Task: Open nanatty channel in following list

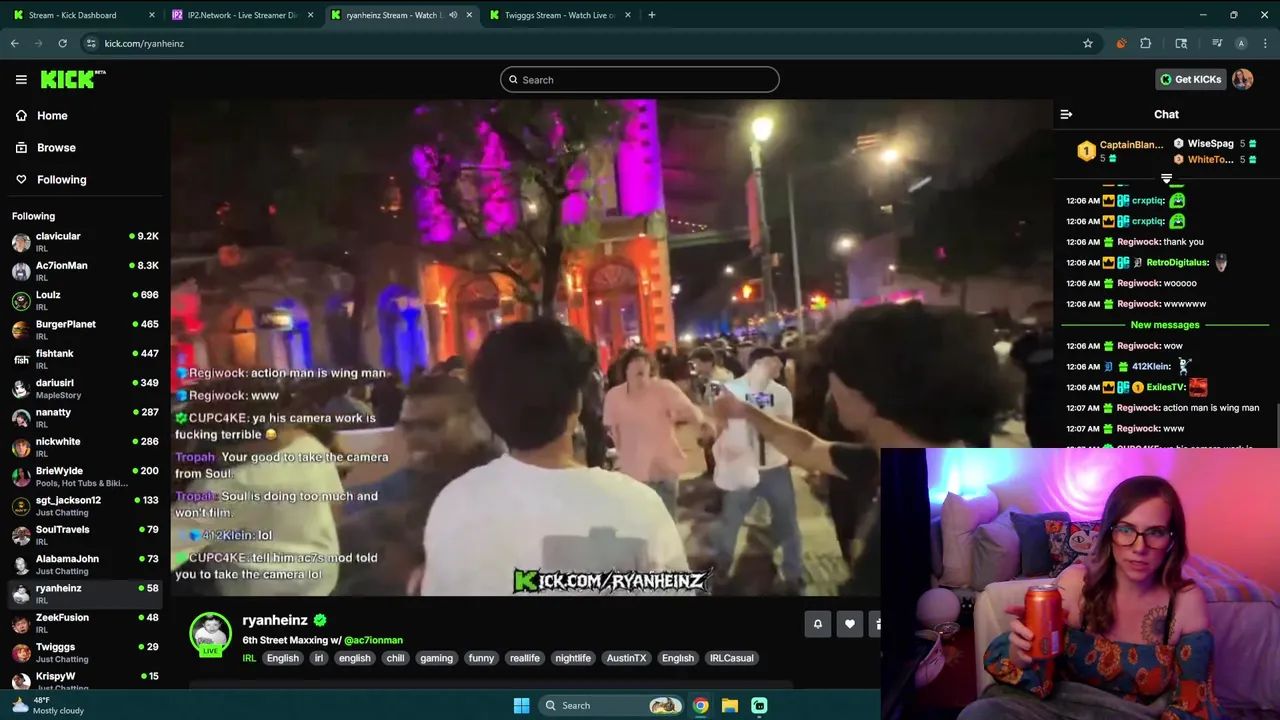Action: [x=85, y=418]
